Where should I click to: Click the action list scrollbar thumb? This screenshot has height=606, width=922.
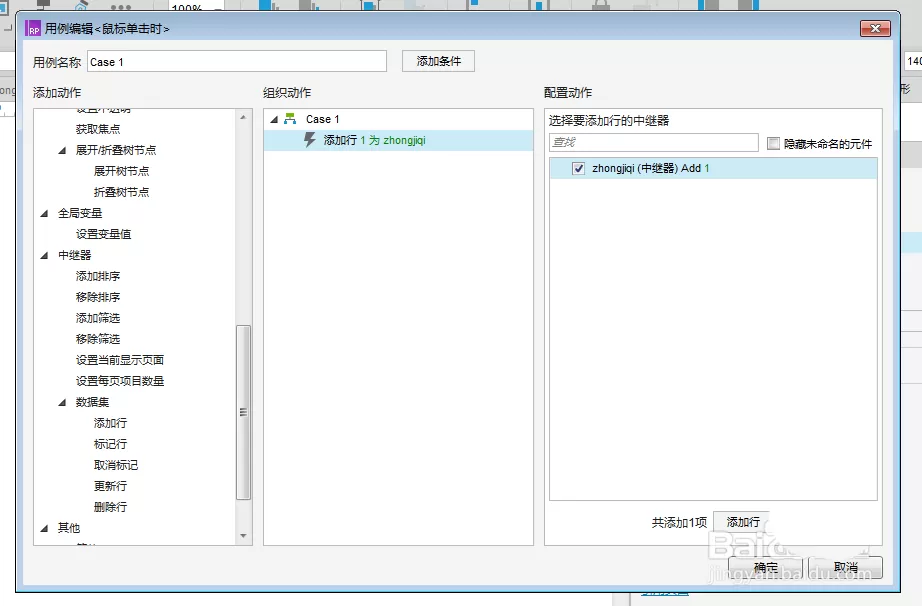(x=243, y=412)
